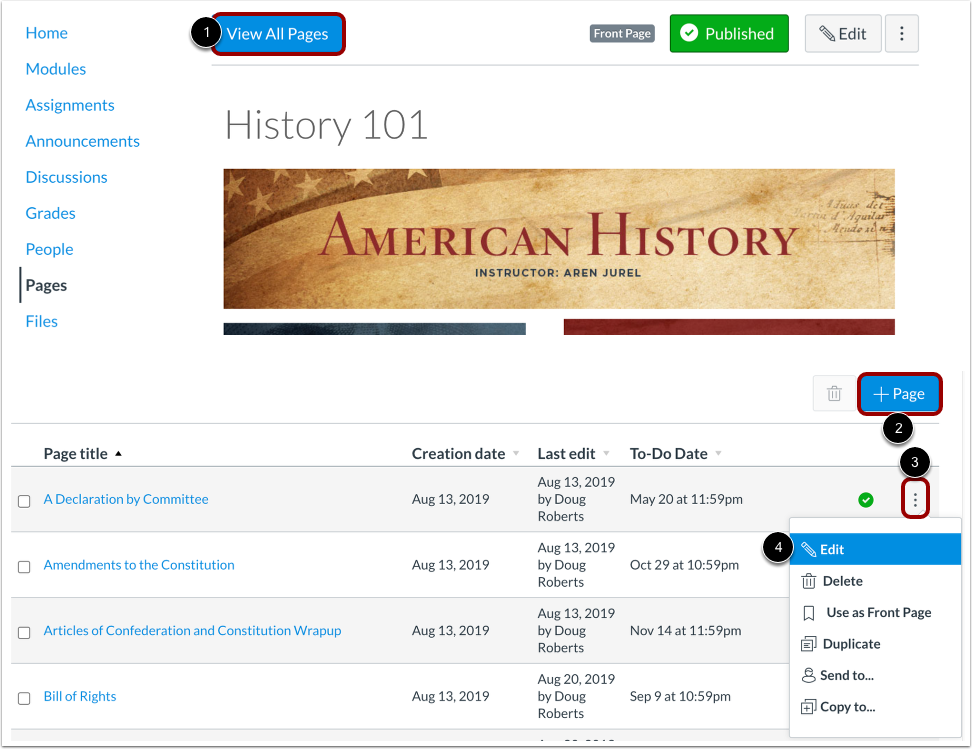Open Modules in course navigation

coord(56,69)
